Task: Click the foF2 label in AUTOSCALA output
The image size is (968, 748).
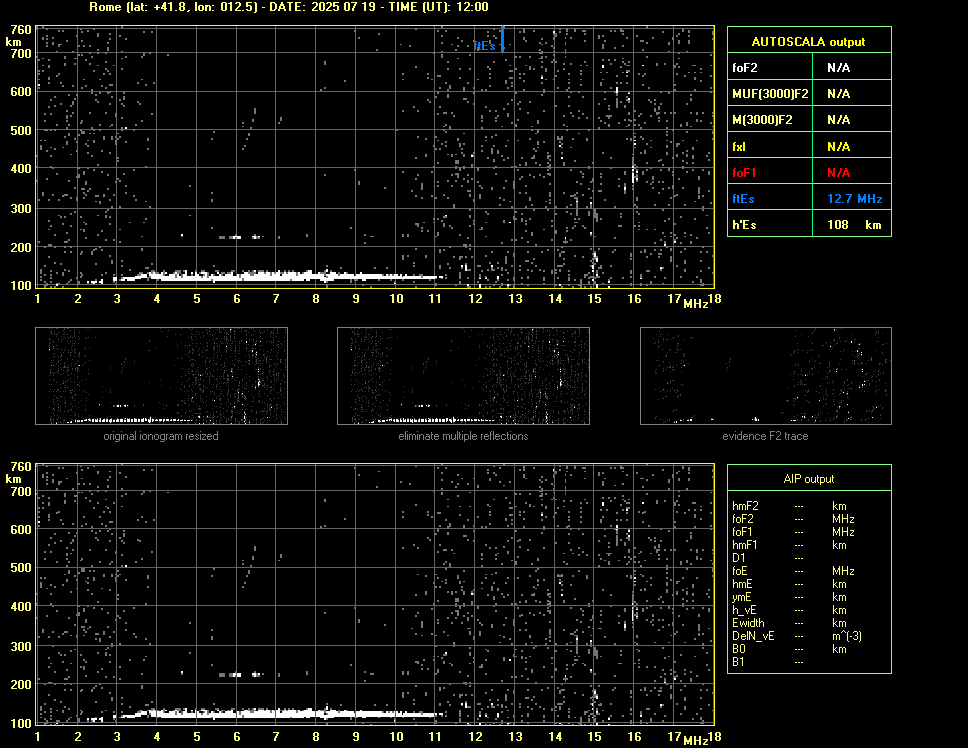Action: point(745,68)
